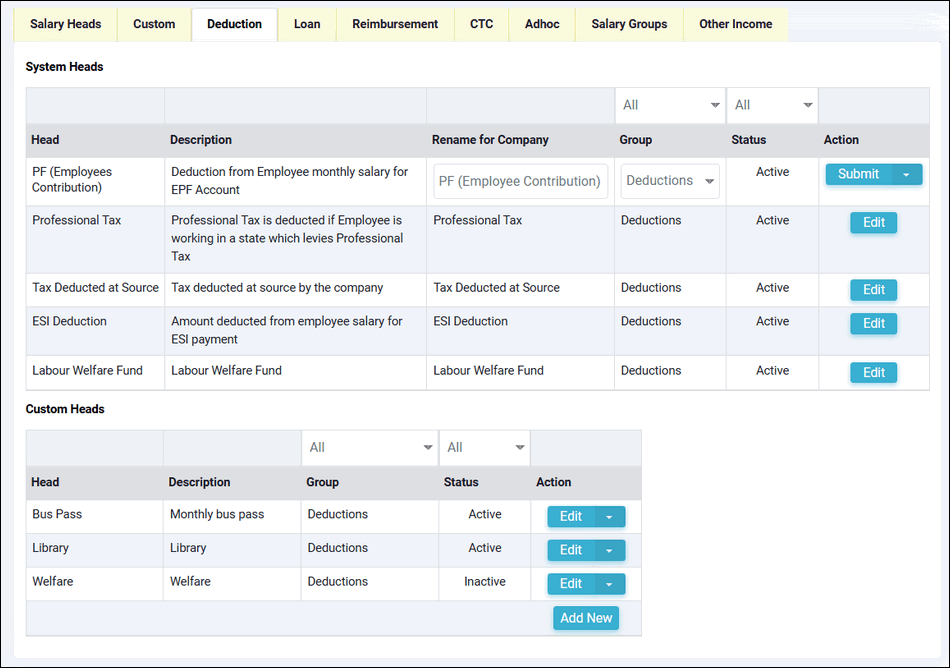Open the Salary Heads tab
950x668 pixels.
[x=65, y=24]
